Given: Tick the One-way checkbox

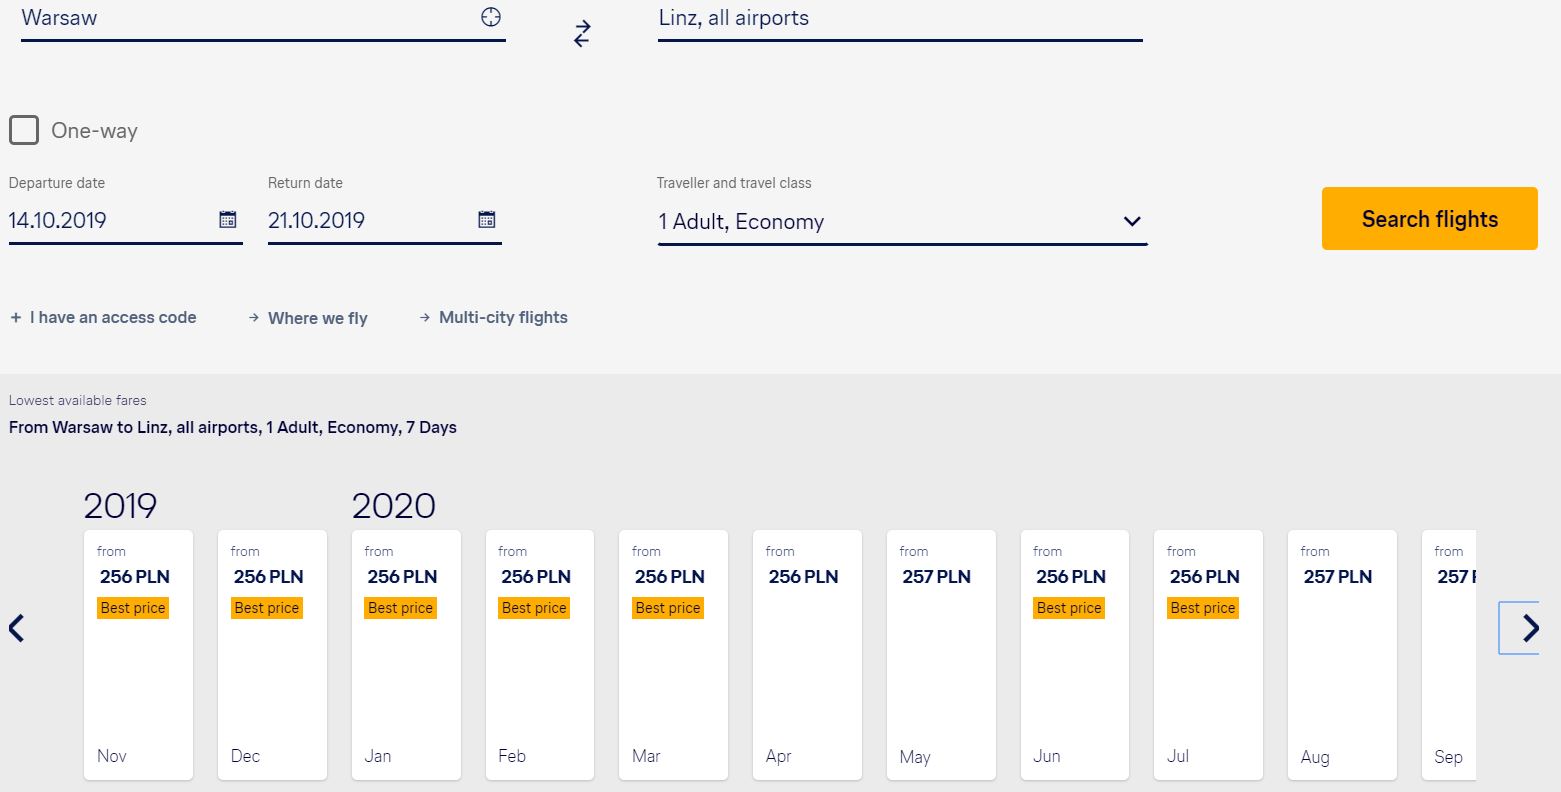Looking at the screenshot, I should click(24, 130).
